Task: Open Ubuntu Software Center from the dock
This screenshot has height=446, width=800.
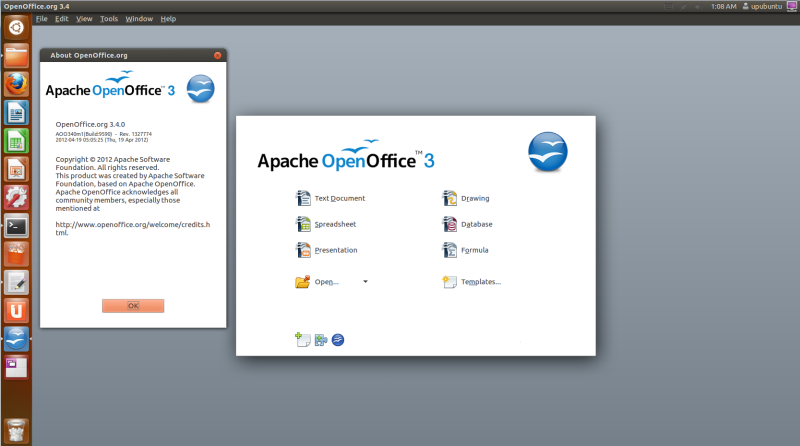Action: pyautogui.click(x=16, y=254)
